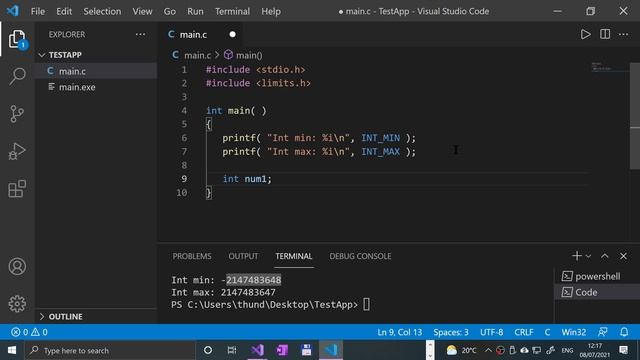Show hidden system tray icons chevron

[488, 350]
